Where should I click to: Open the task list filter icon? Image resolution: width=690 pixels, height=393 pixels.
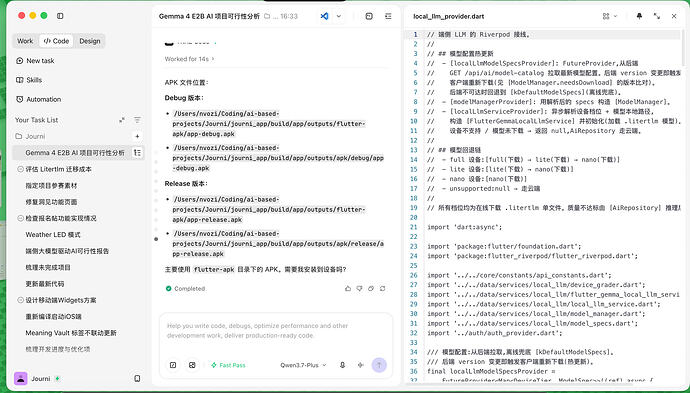(137, 120)
